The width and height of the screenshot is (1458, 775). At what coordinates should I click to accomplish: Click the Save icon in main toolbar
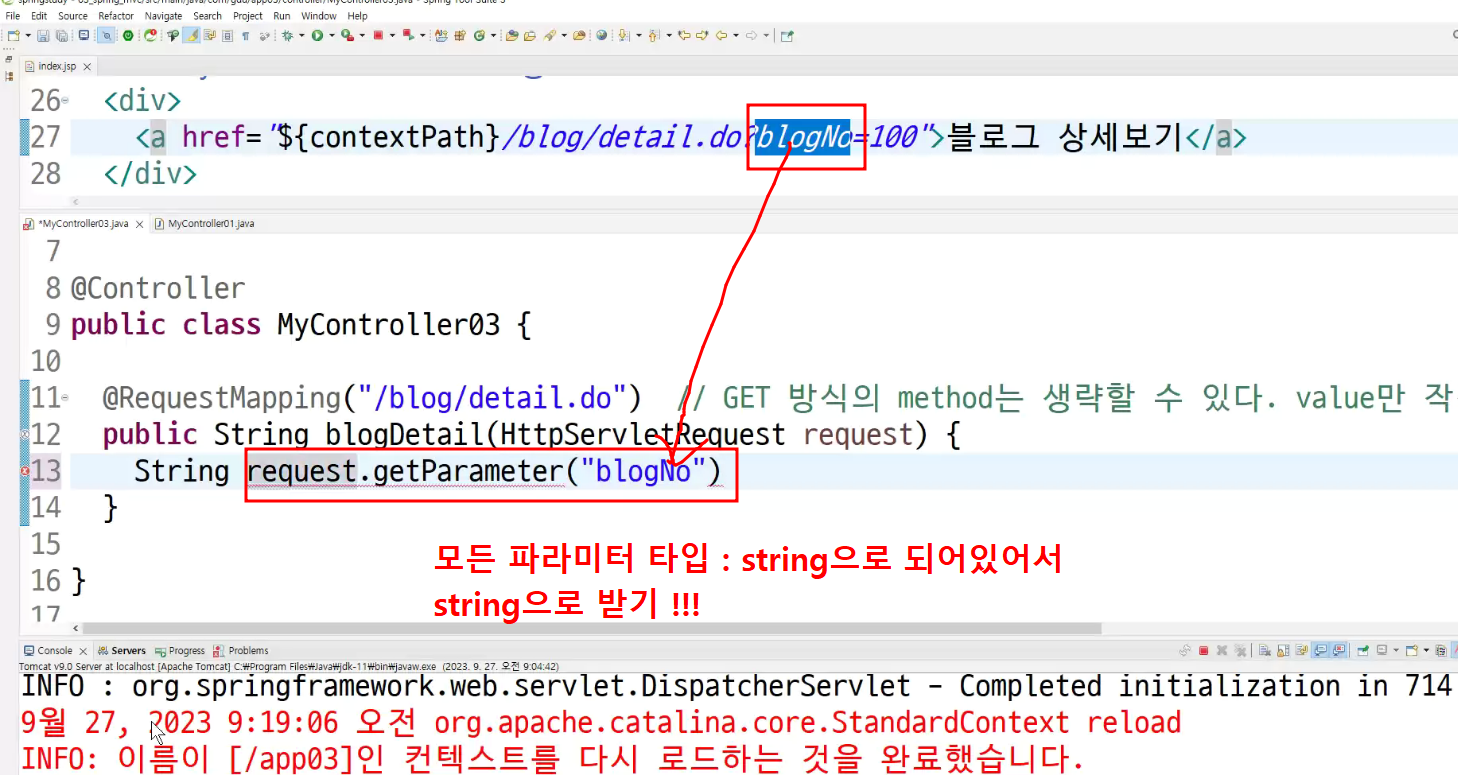coord(43,35)
